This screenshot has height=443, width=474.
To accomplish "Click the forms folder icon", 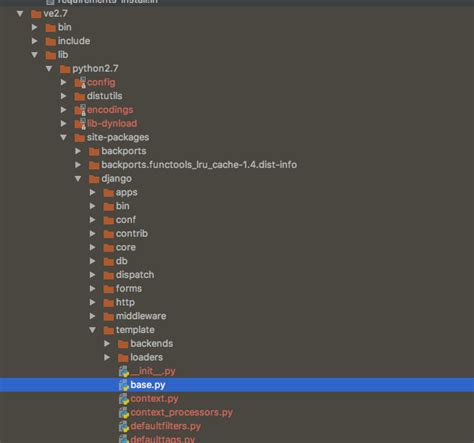I will coord(109,289).
